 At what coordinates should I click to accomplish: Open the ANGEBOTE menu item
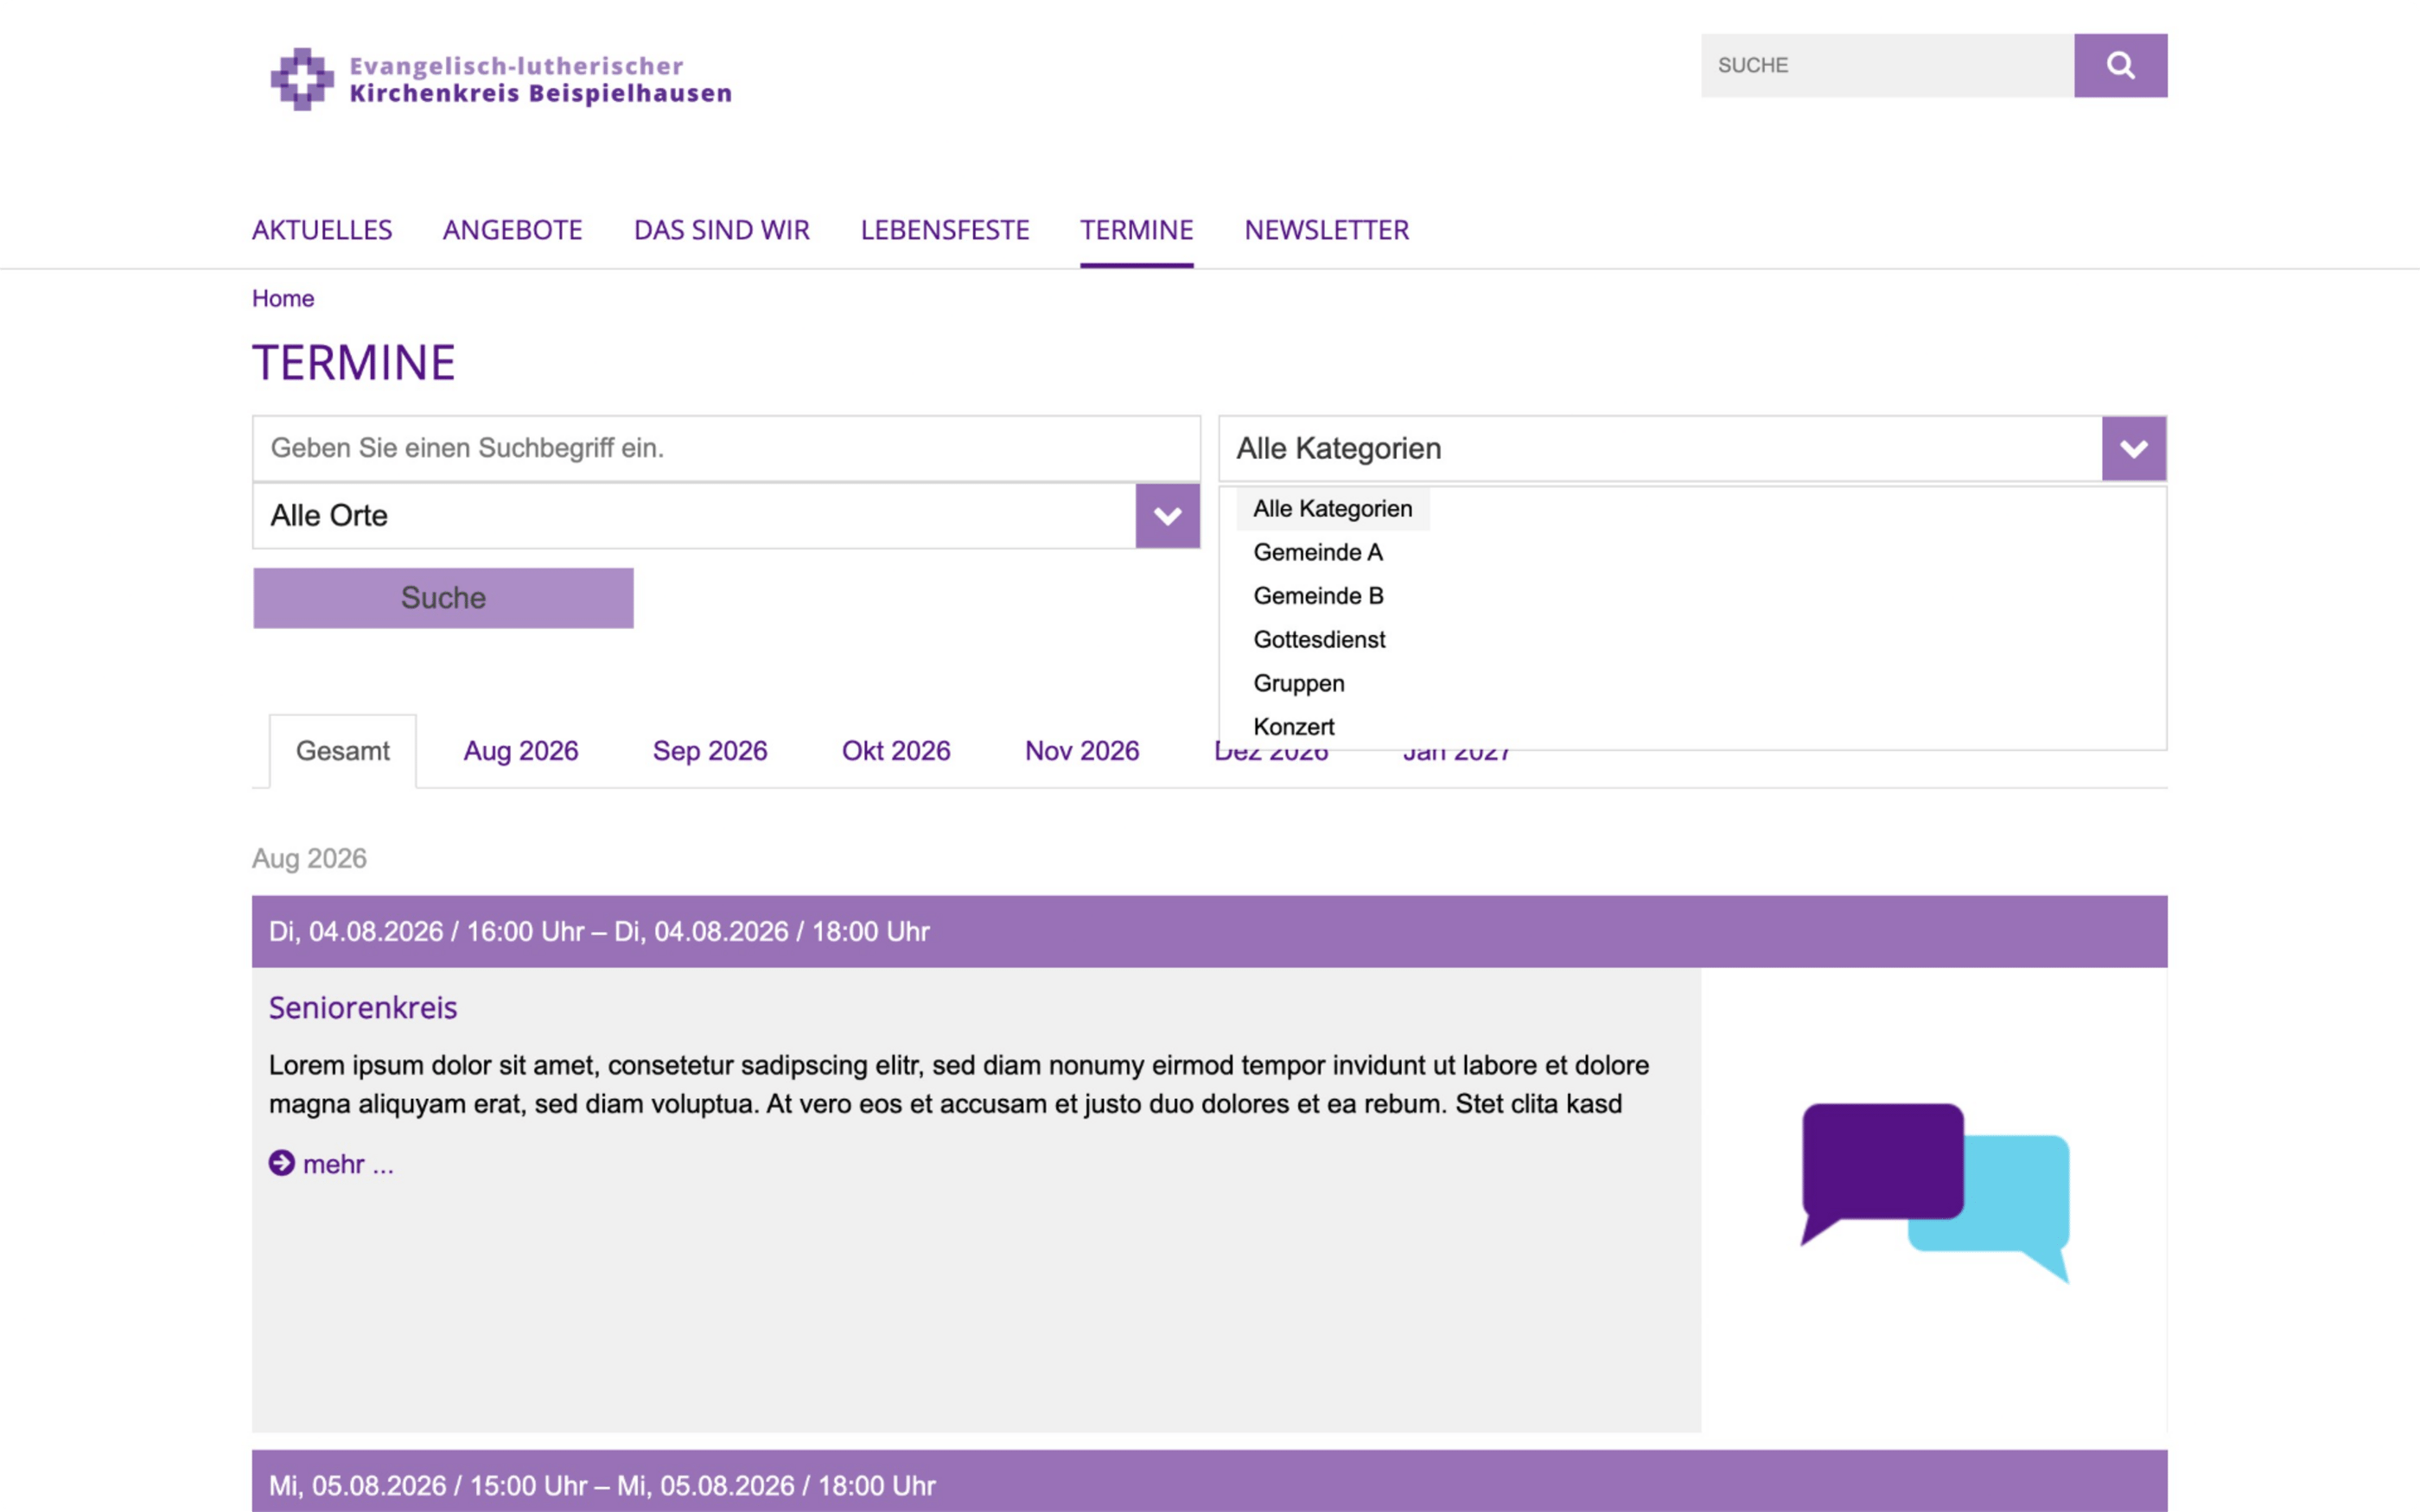pyautogui.click(x=513, y=230)
